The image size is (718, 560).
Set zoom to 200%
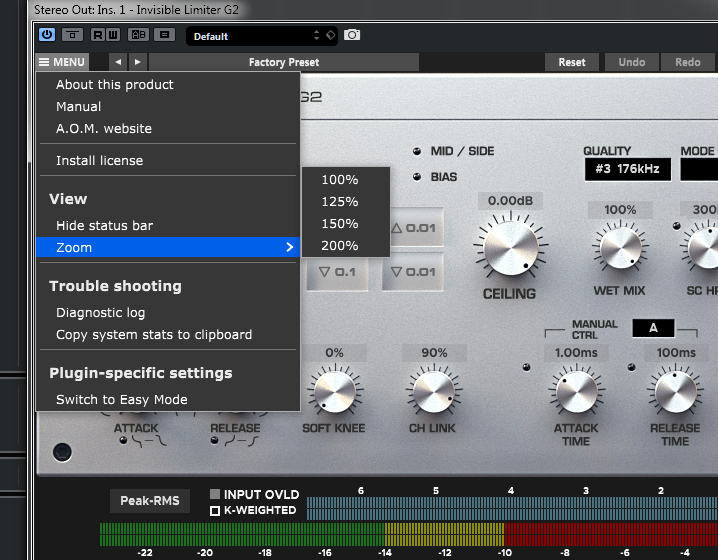(x=346, y=246)
